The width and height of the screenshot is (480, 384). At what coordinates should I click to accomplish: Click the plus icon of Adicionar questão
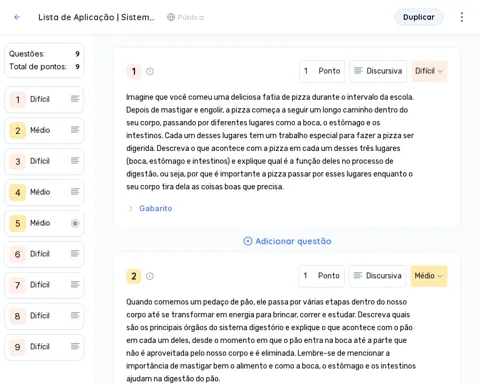coord(248,241)
